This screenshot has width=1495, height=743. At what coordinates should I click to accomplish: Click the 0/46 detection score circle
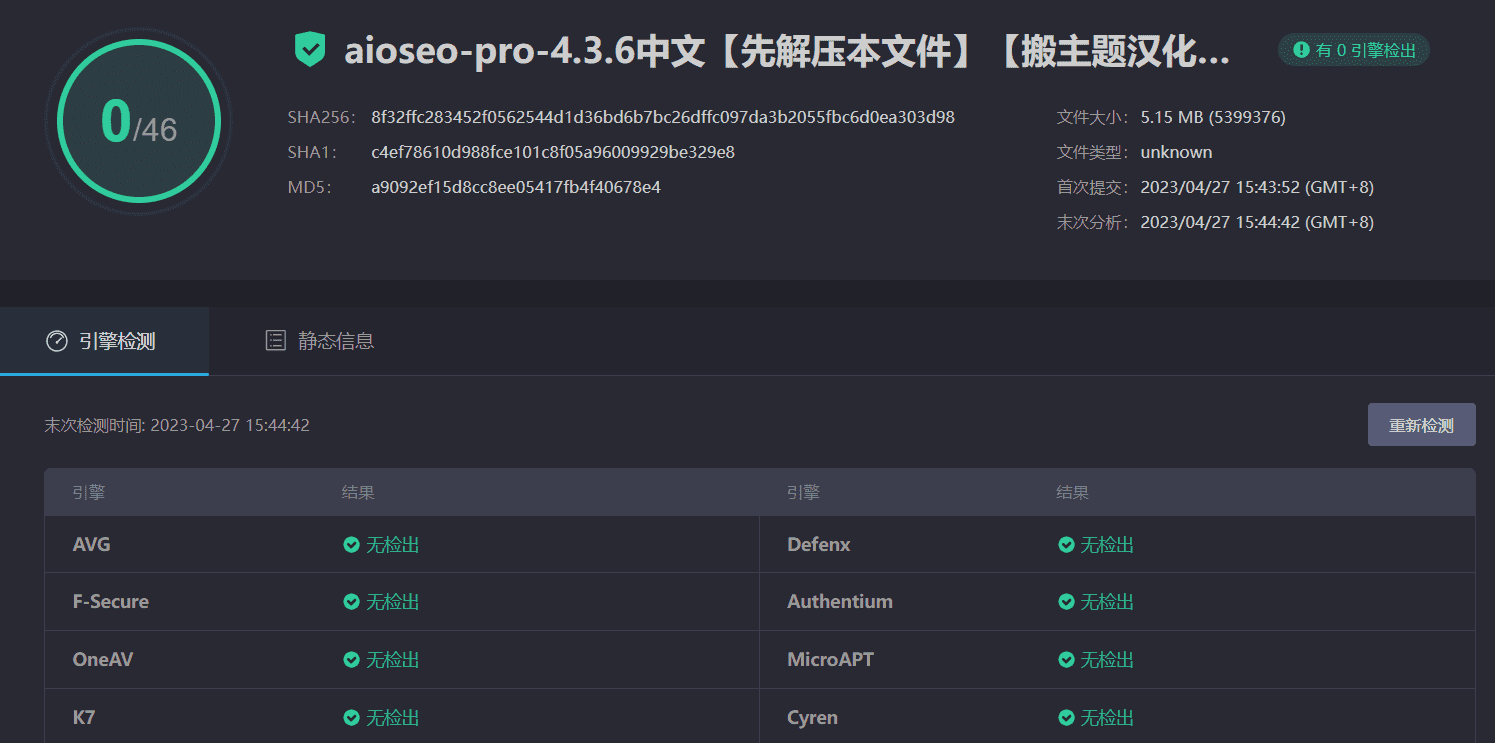[138, 122]
